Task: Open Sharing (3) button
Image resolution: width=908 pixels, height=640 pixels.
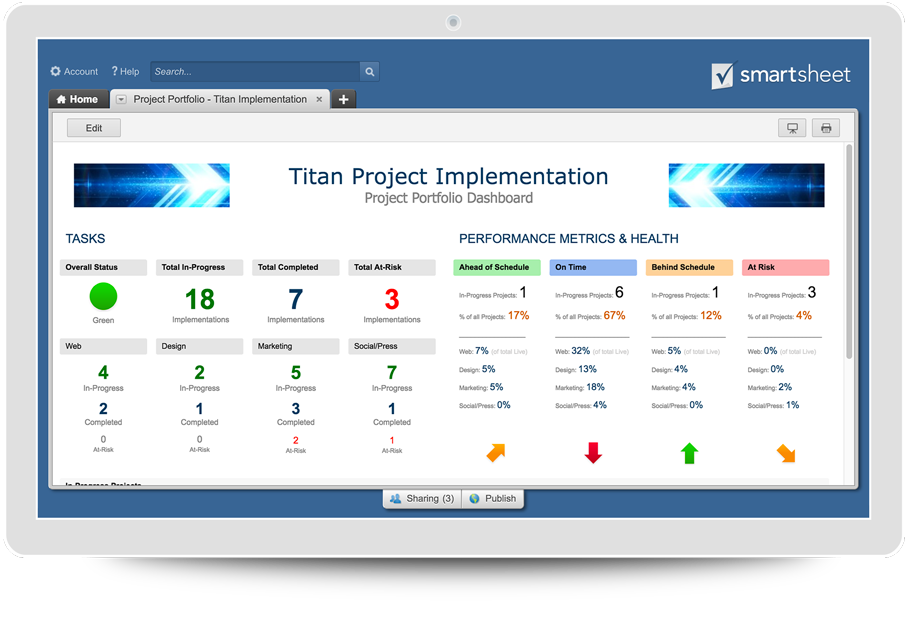Action: coord(422,498)
